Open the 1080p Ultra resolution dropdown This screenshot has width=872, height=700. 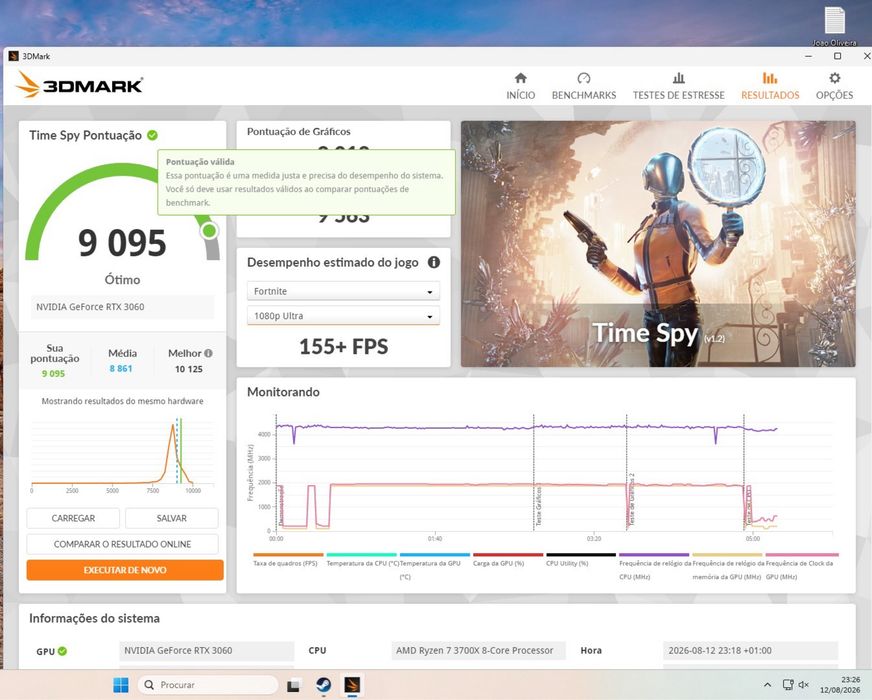tap(343, 315)
